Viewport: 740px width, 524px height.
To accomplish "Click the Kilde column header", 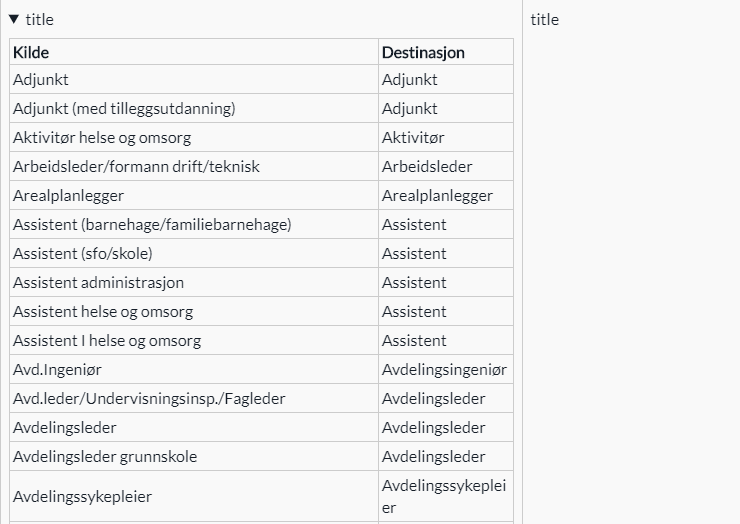I will (31, 52).
